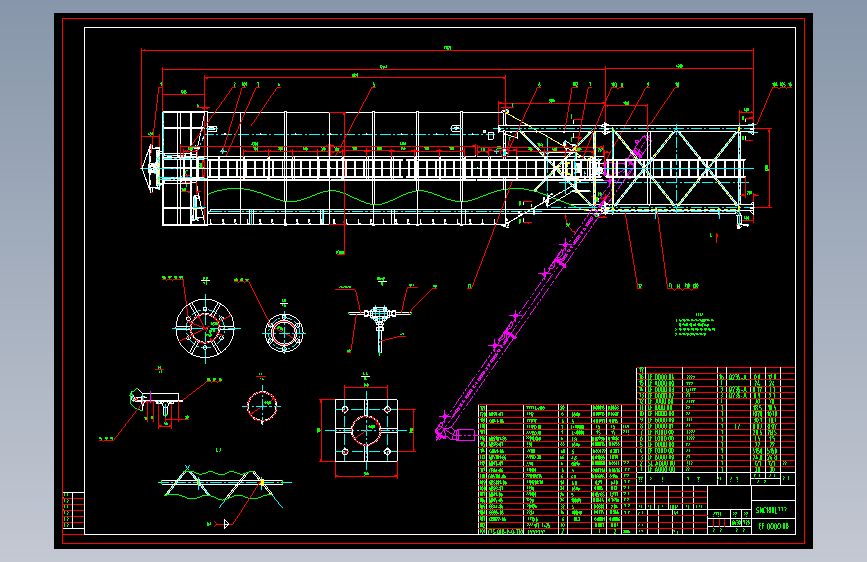867x562 pixels.
Task: Select the X-braced truss frame on the right
Action: (676, 168)
